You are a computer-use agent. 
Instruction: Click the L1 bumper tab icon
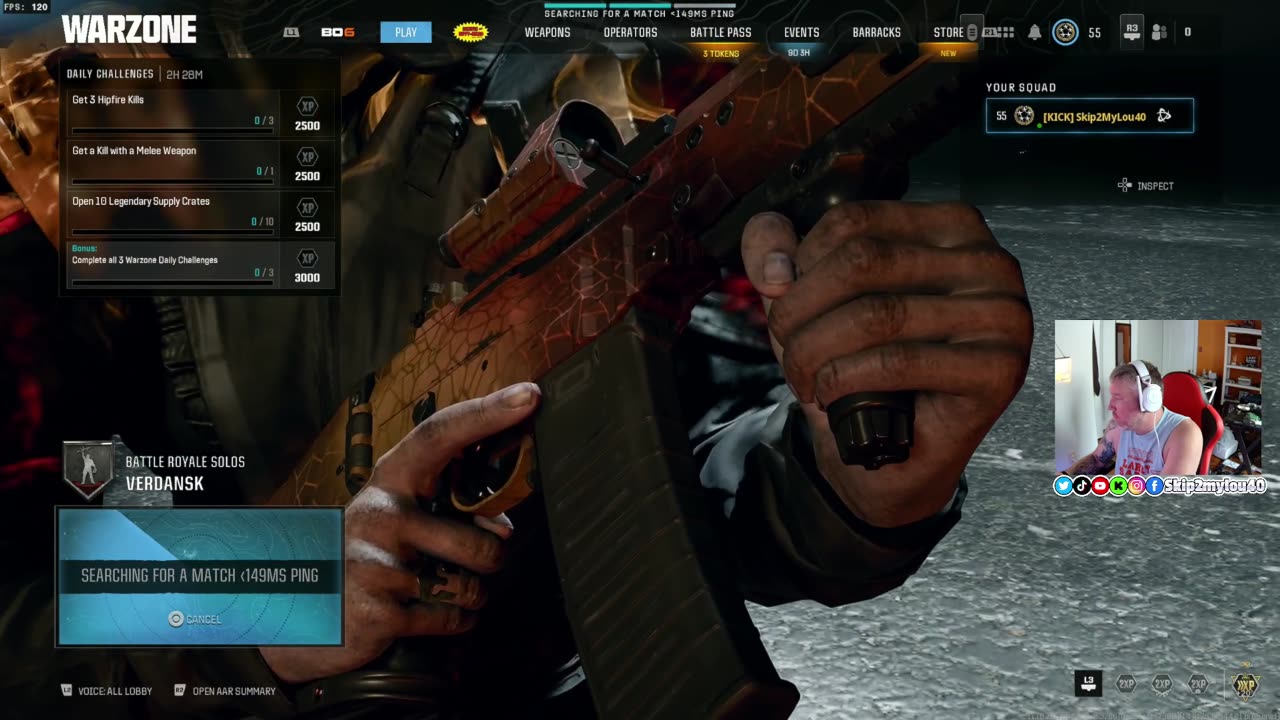[291, 32]
